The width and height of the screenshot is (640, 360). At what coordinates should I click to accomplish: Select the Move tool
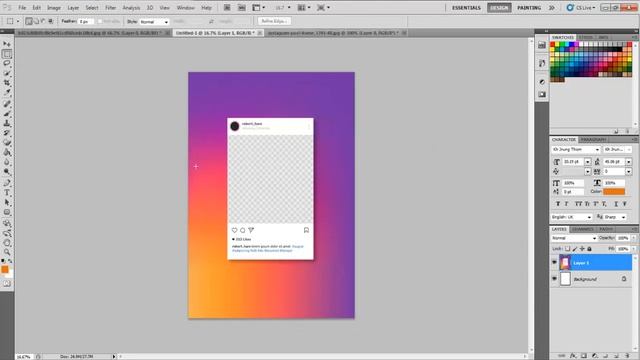(7, 44)
